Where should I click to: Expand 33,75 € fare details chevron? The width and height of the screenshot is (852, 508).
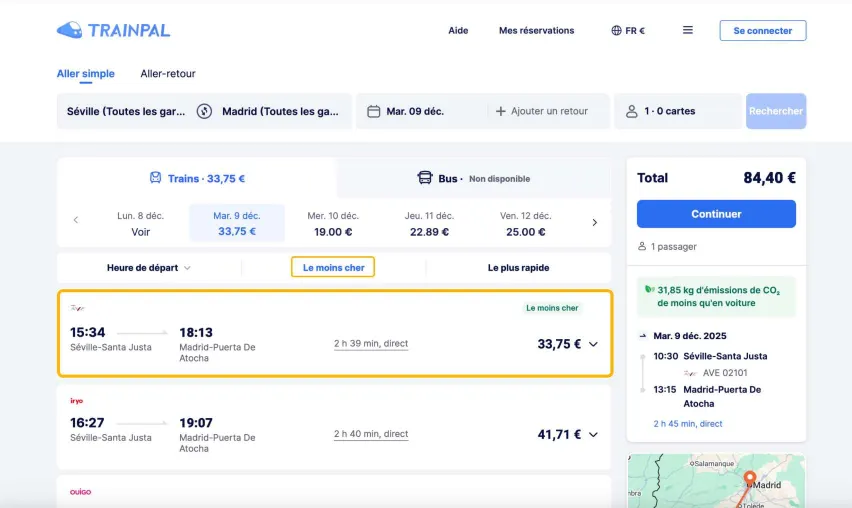(x=593, y=344)
